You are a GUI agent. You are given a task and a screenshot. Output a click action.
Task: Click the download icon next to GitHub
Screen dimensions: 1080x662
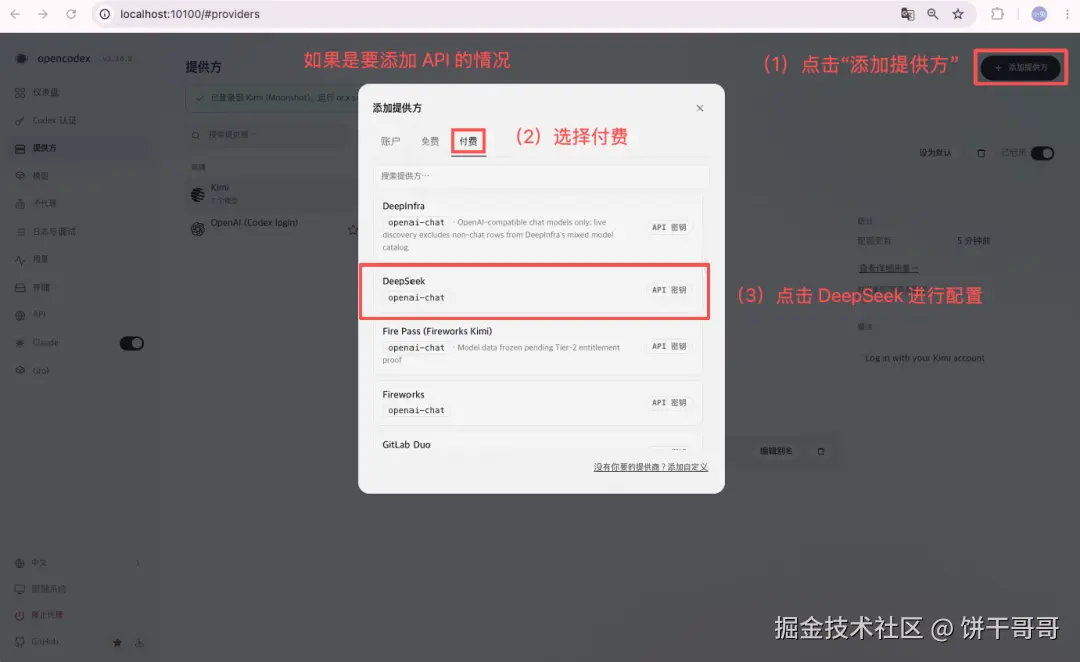(x=139, y=642)
